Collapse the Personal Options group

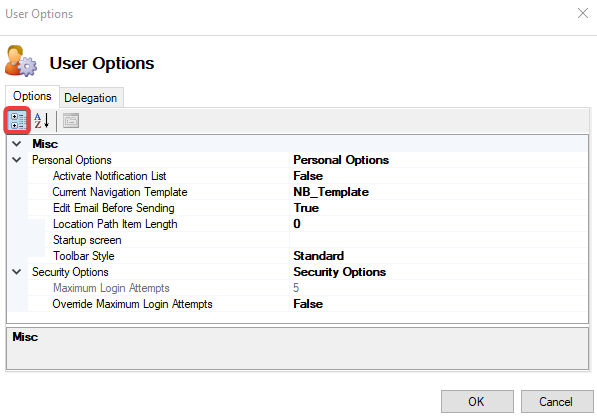(16, 160)
